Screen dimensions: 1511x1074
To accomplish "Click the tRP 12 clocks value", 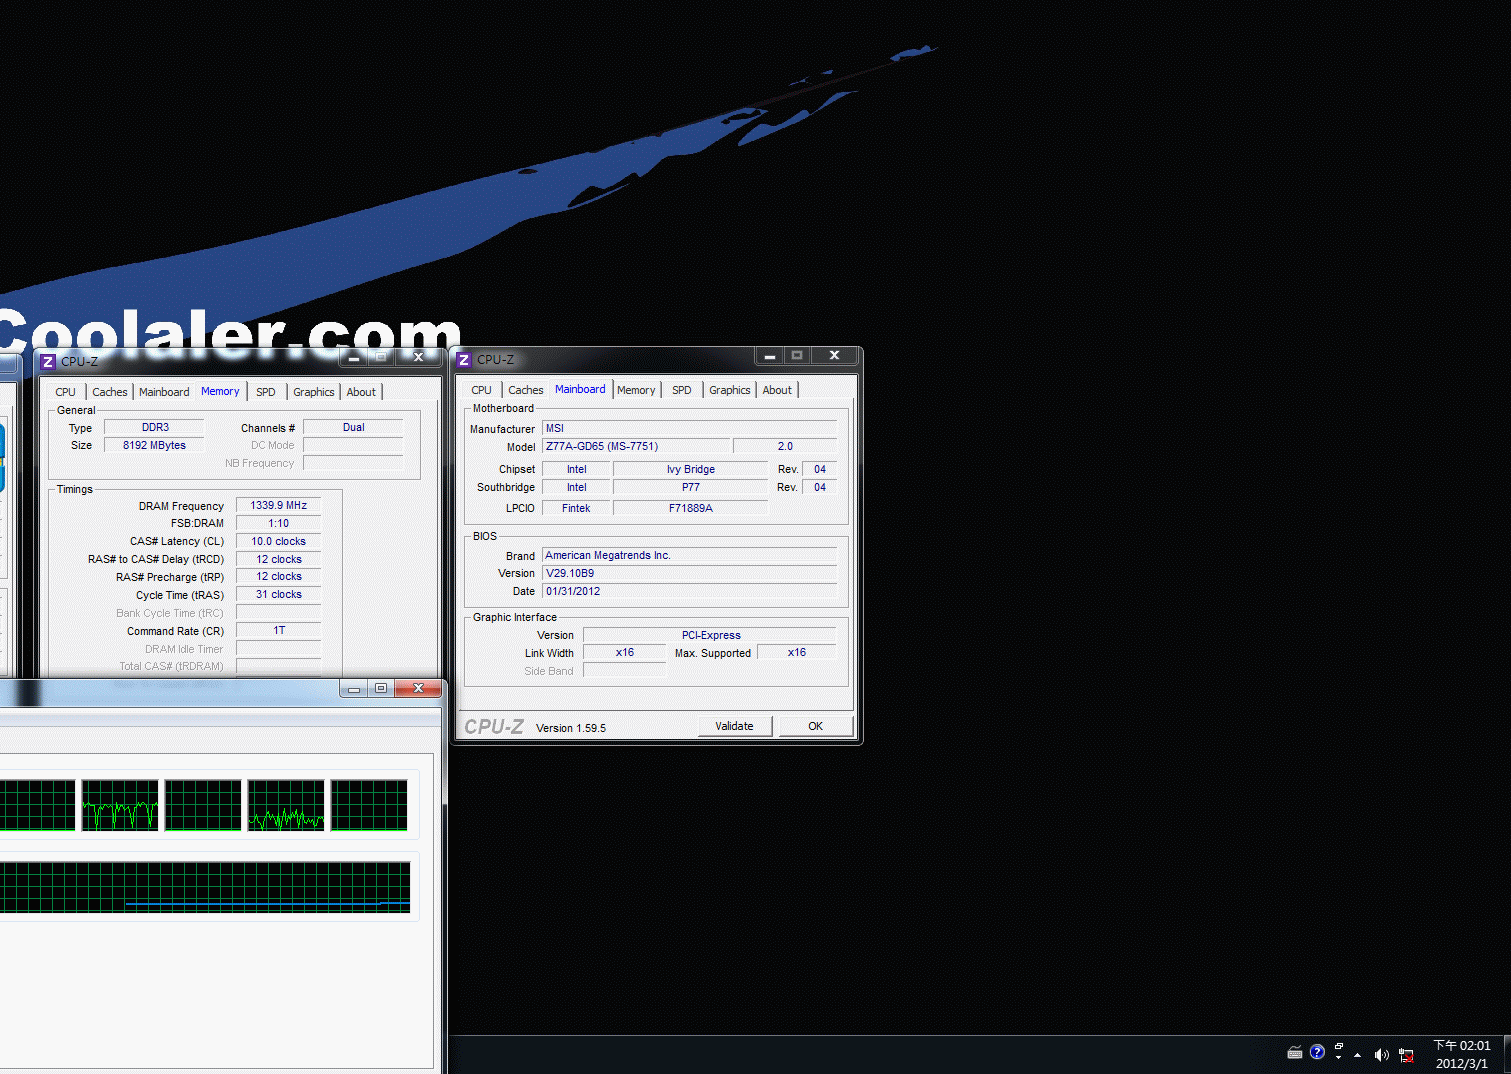I will (x=278, y=576).
